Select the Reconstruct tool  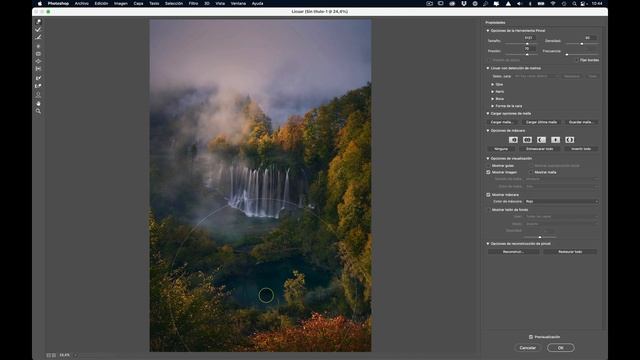point(38,29)
